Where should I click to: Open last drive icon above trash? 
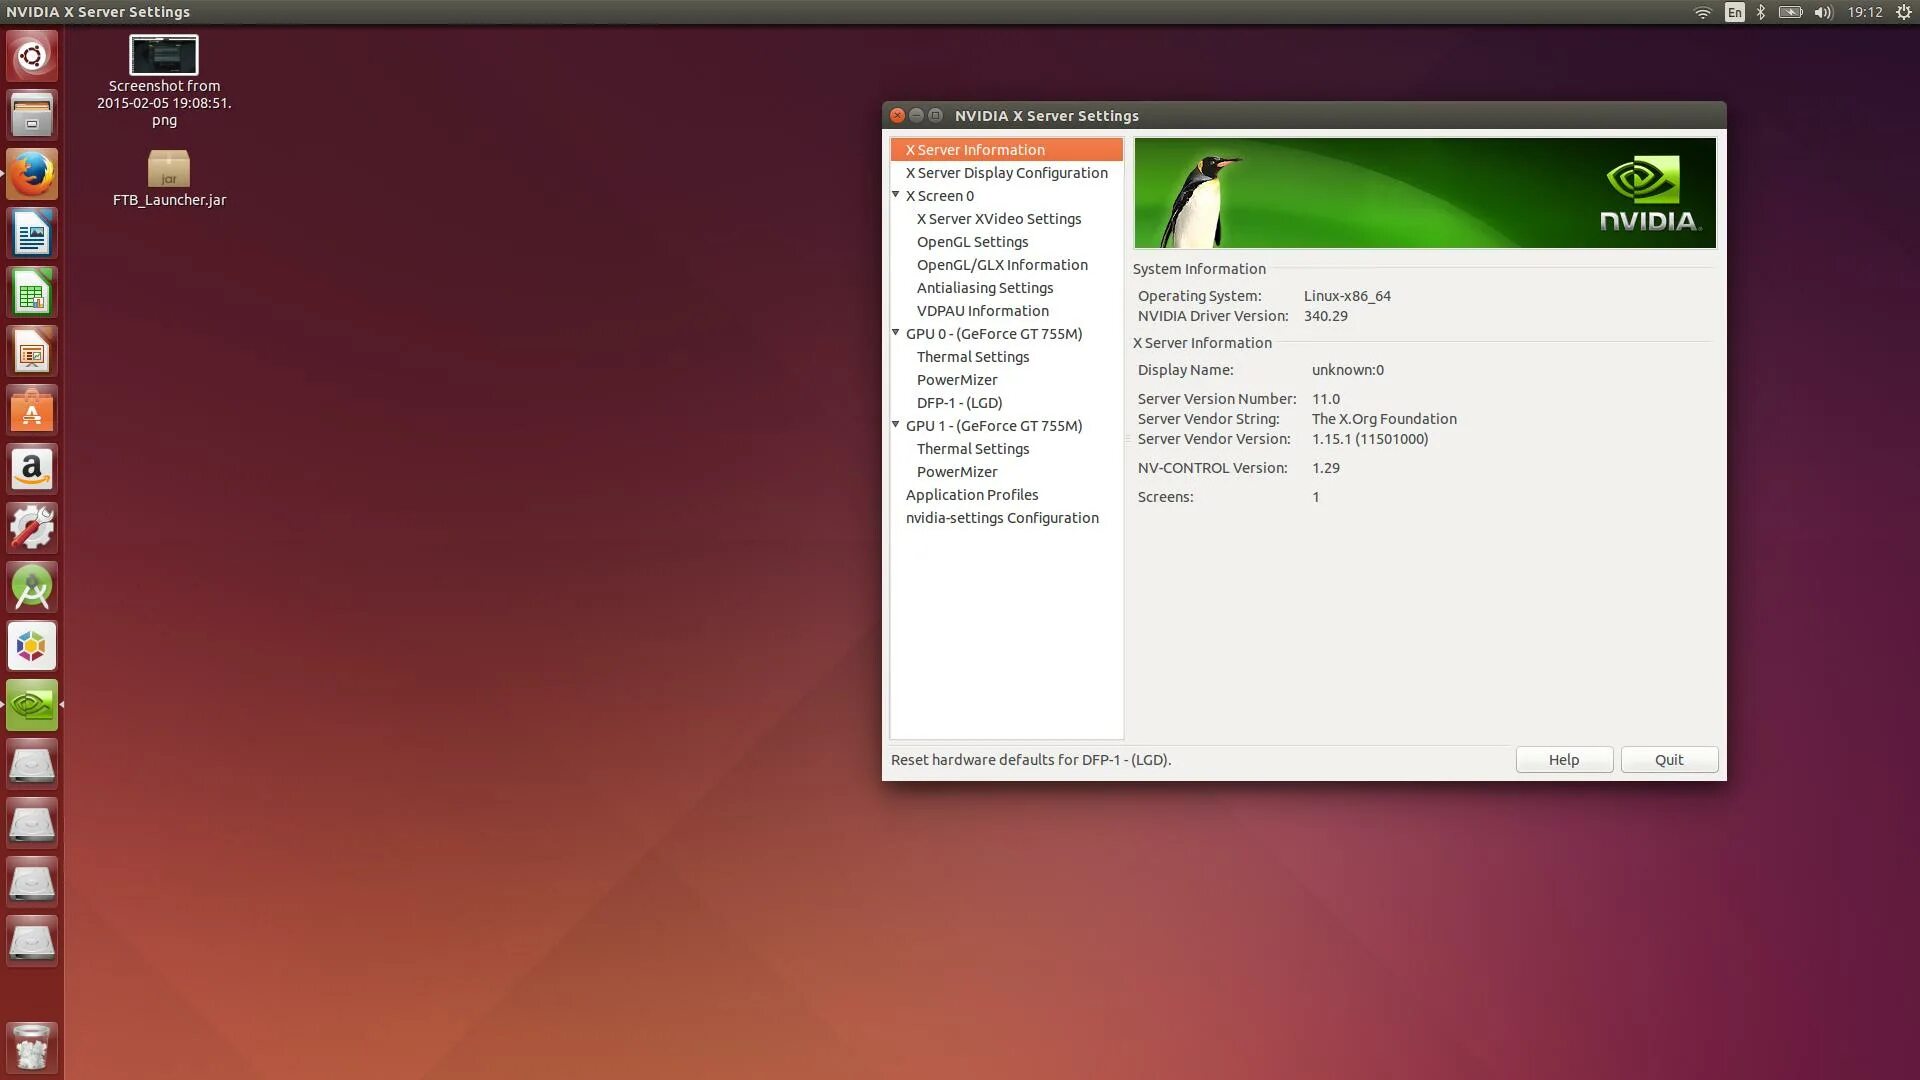[x=32, y=941]
